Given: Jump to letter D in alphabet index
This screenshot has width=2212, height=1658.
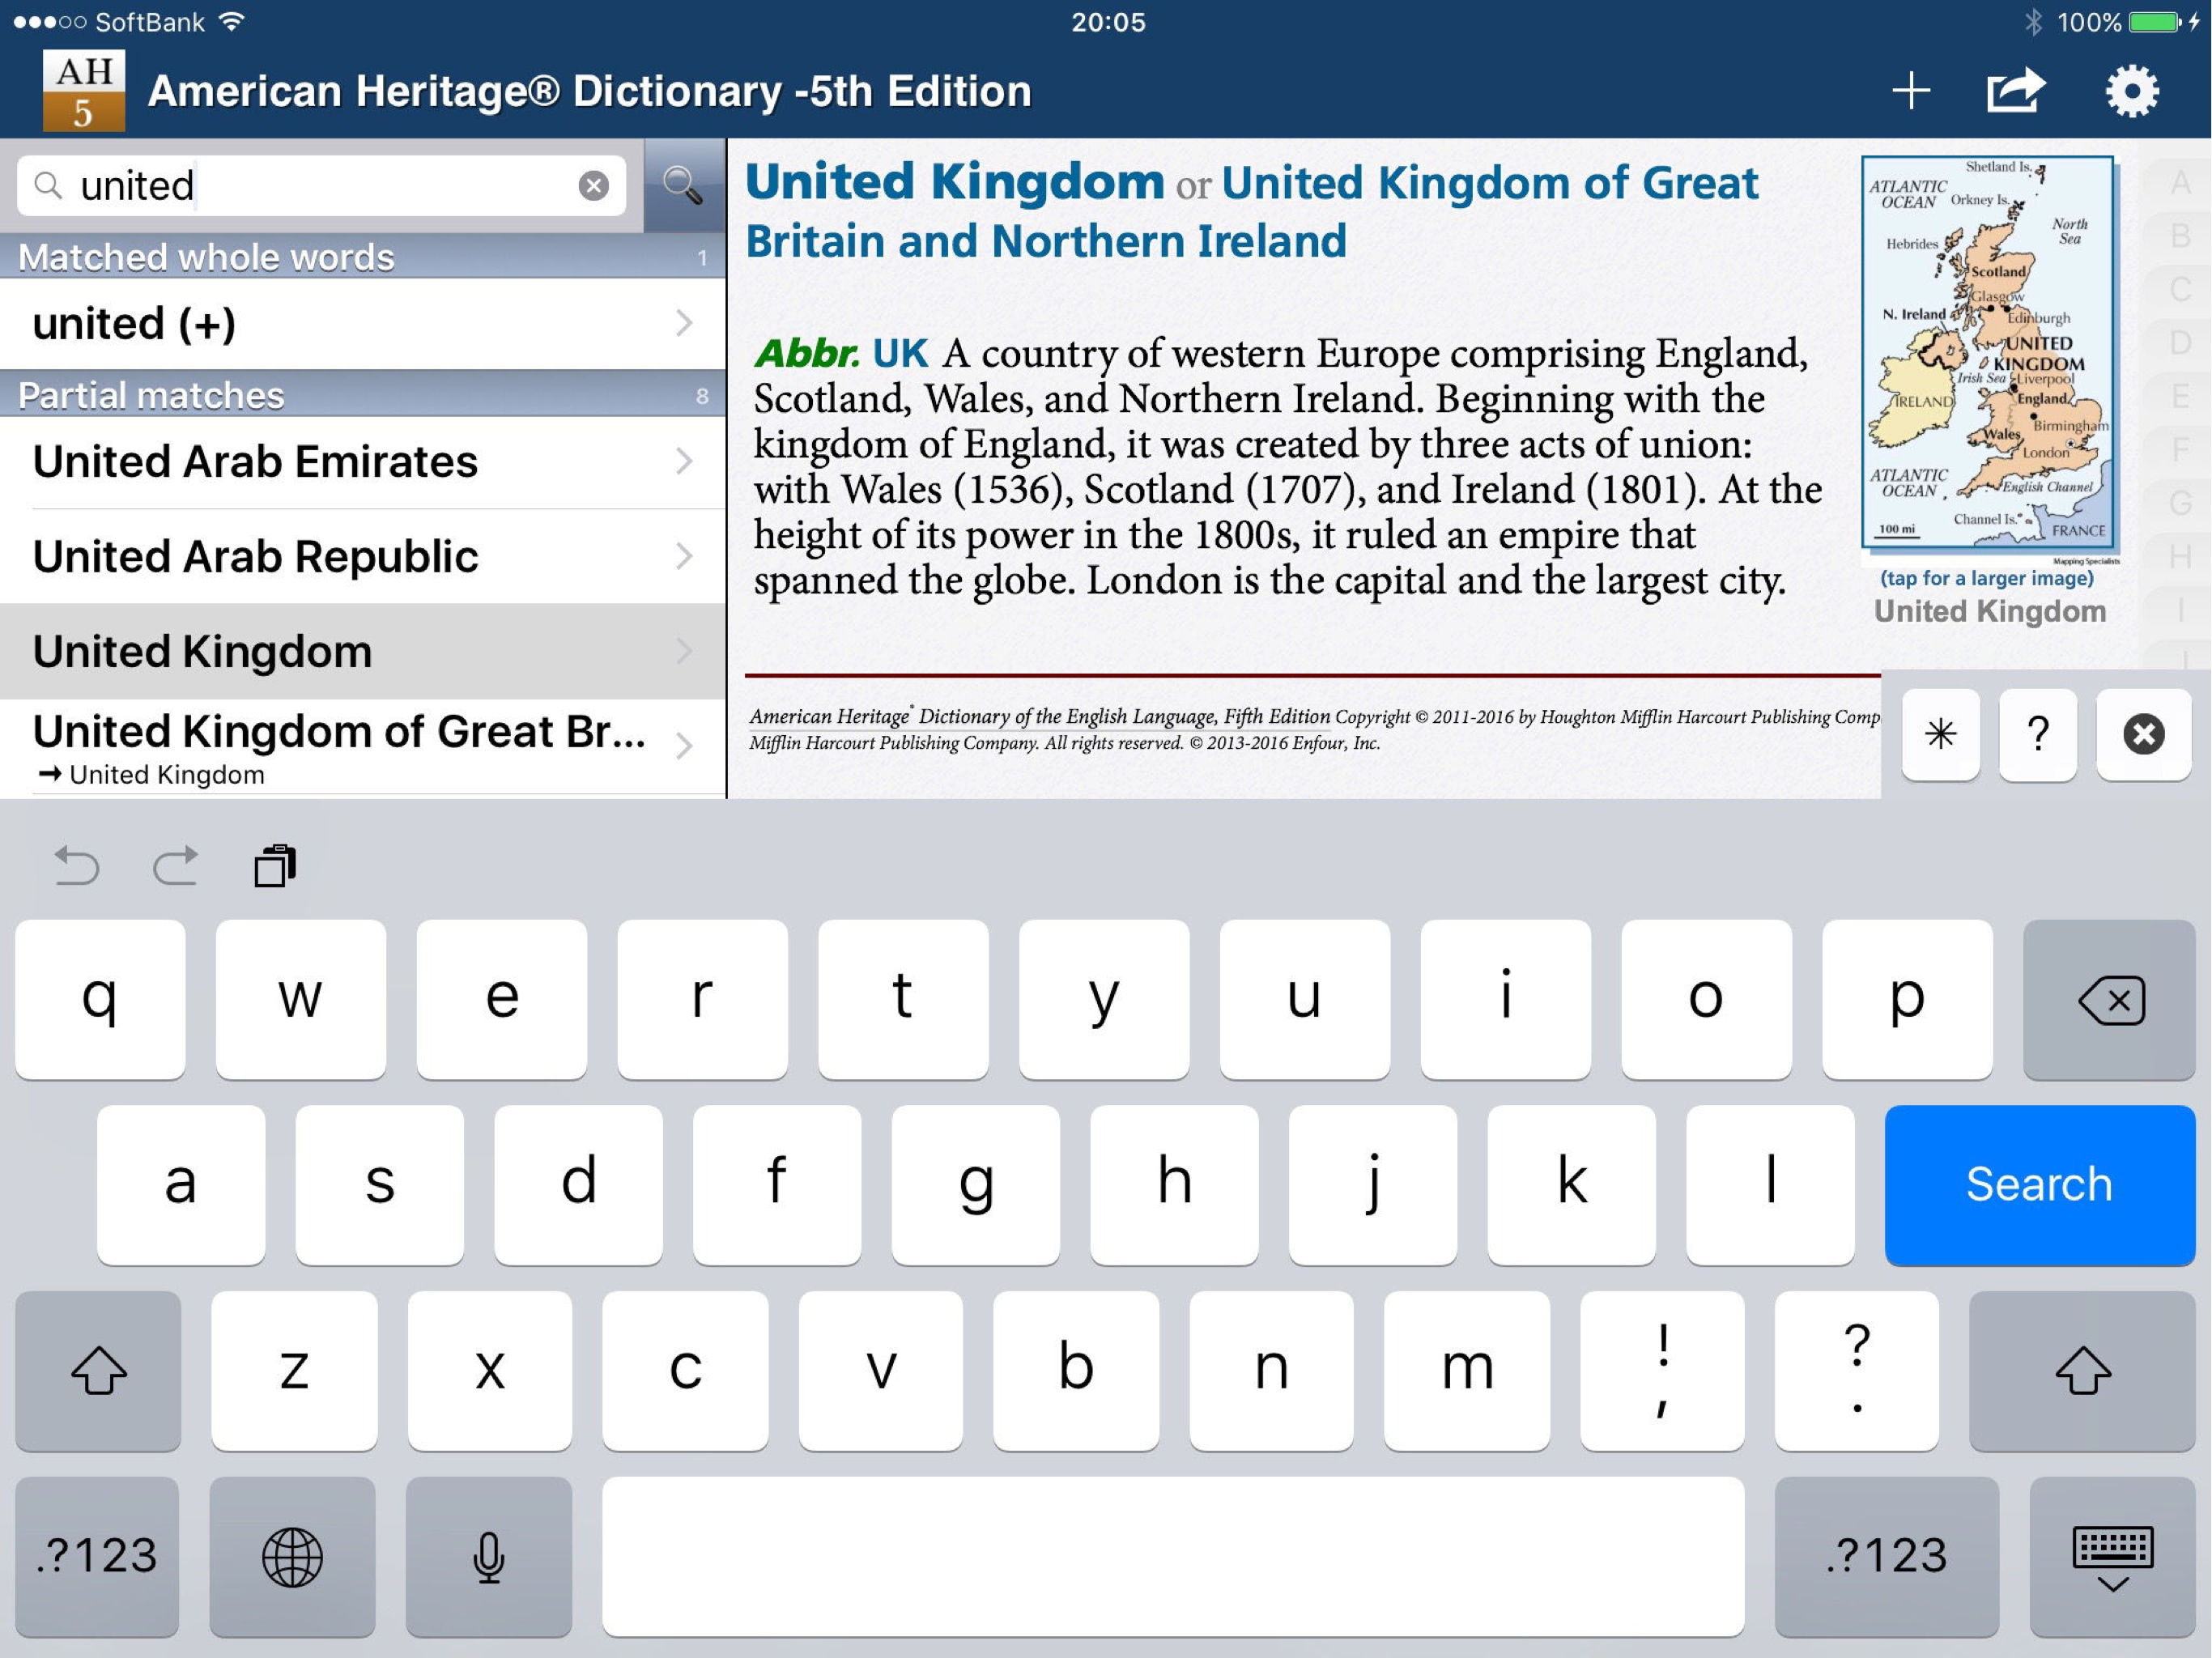Looking at the screenshot, I should coord(2181,343).
